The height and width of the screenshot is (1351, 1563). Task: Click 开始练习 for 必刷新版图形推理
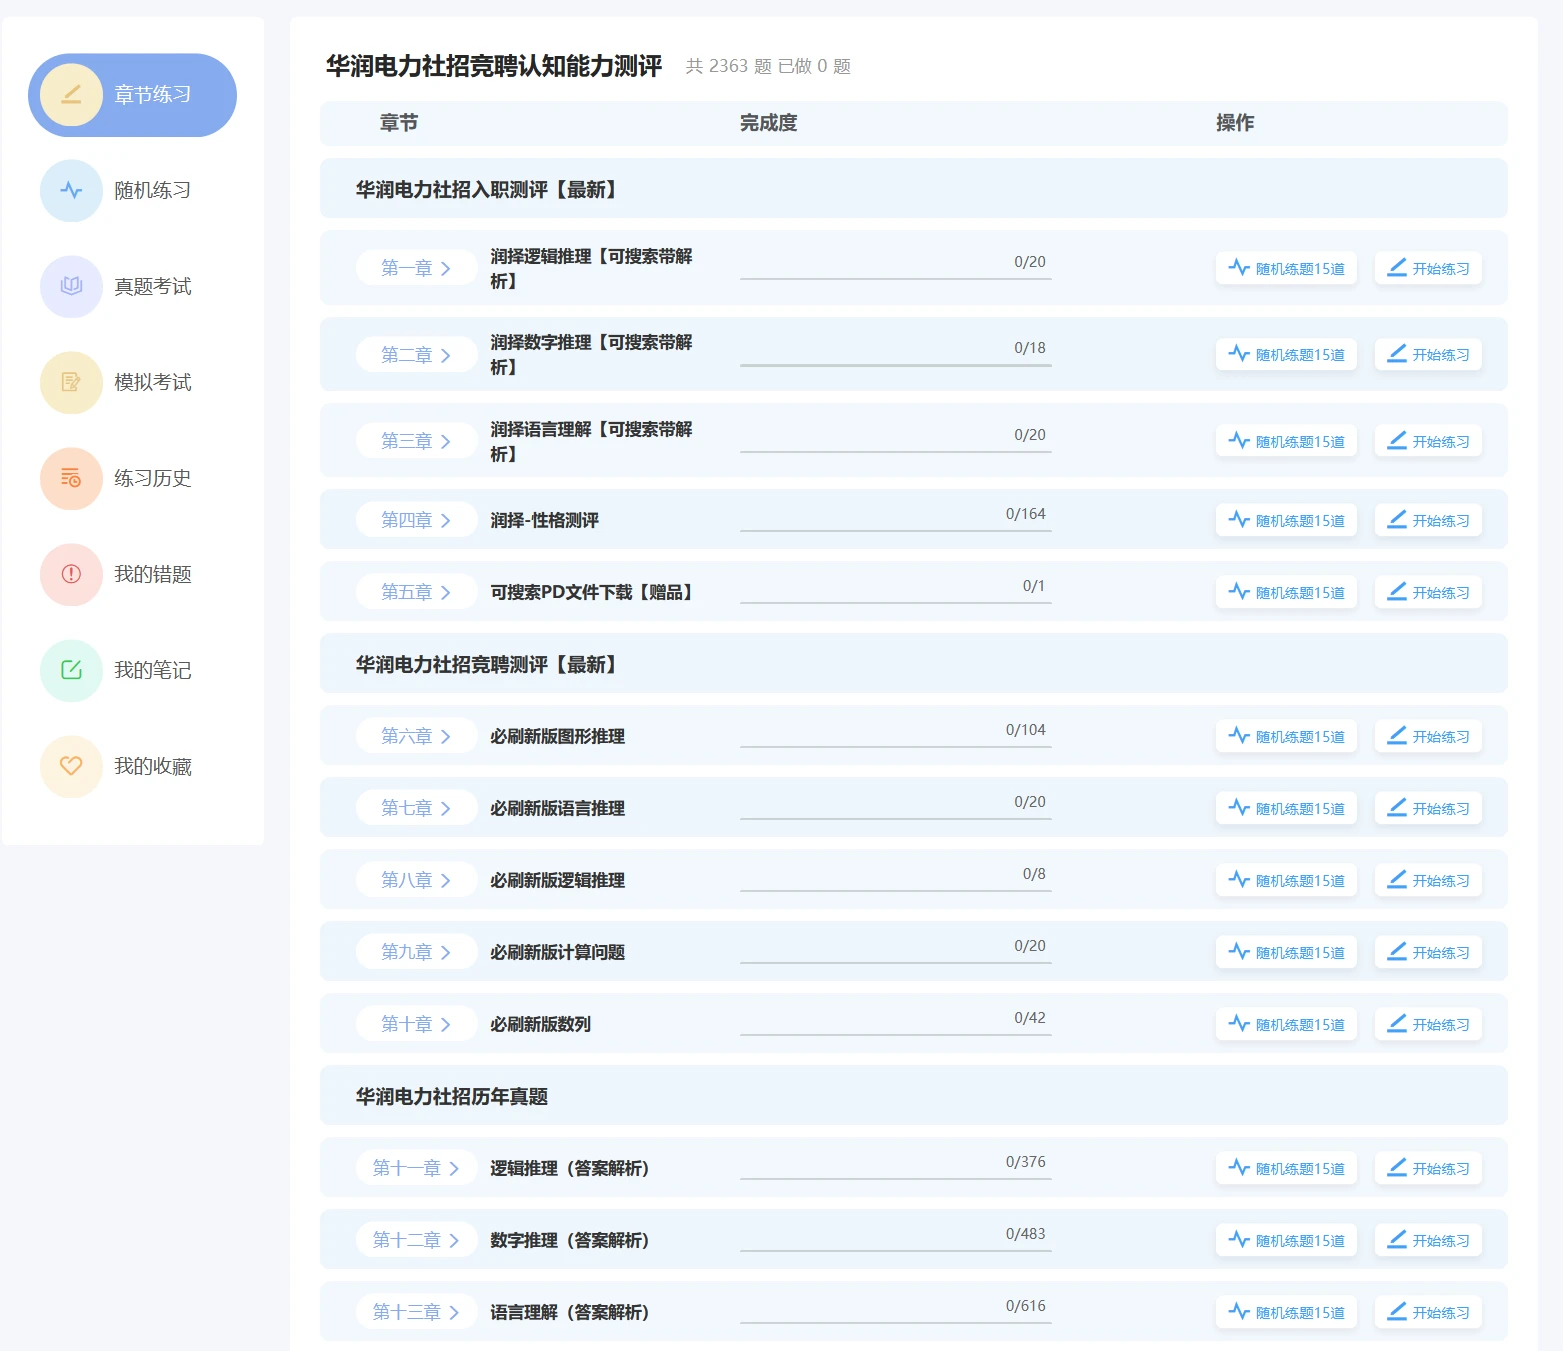click(1428, 736)
